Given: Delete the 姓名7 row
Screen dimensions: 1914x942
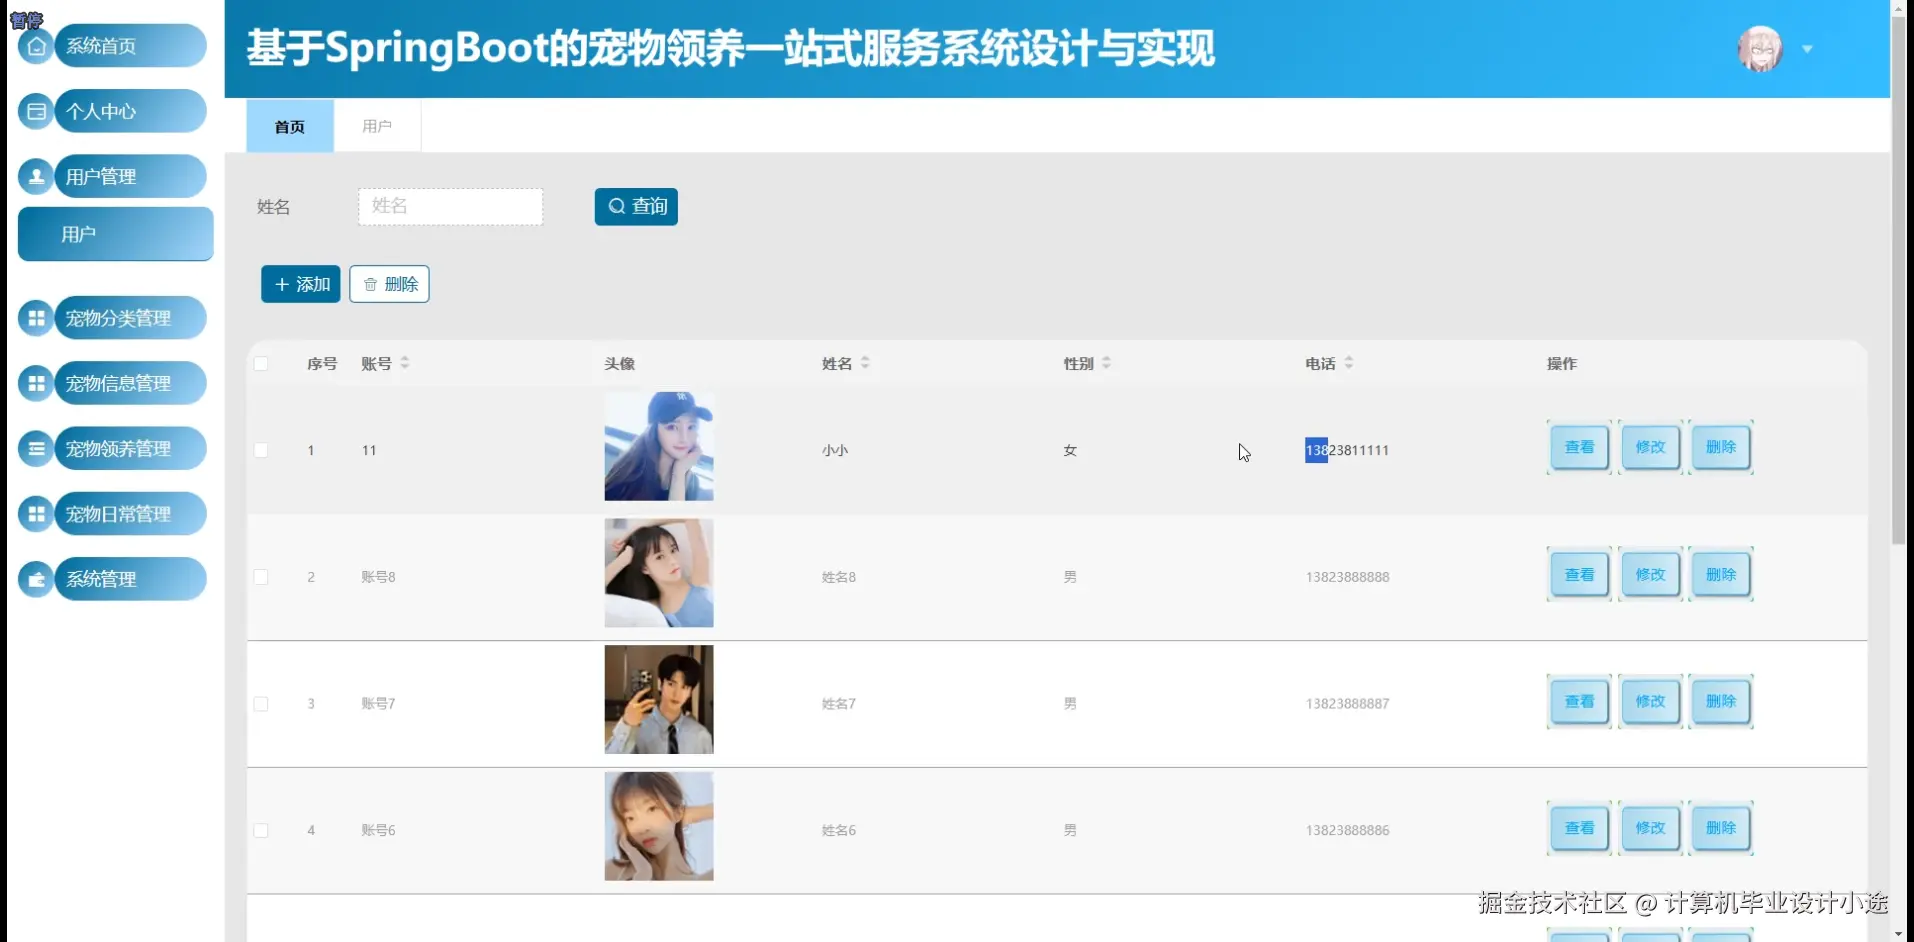Looking at the screenshot, I should coord(1721,701).
